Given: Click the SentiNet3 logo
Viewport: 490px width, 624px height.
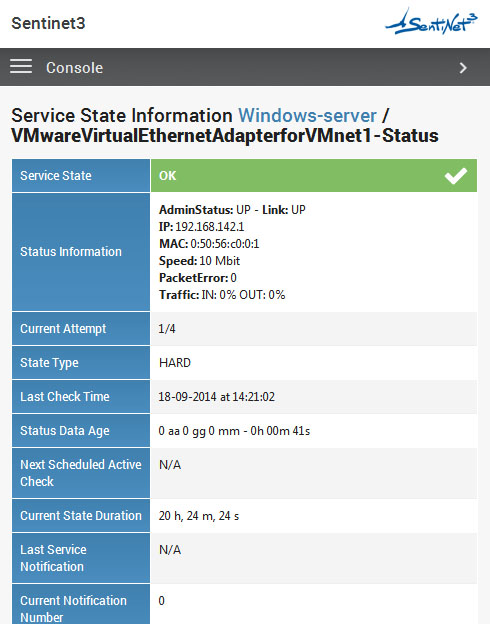Looking at the screenshot, I should point(431,23).
